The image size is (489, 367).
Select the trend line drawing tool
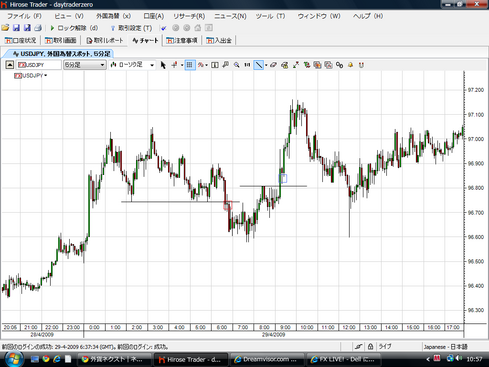[259, 65]
